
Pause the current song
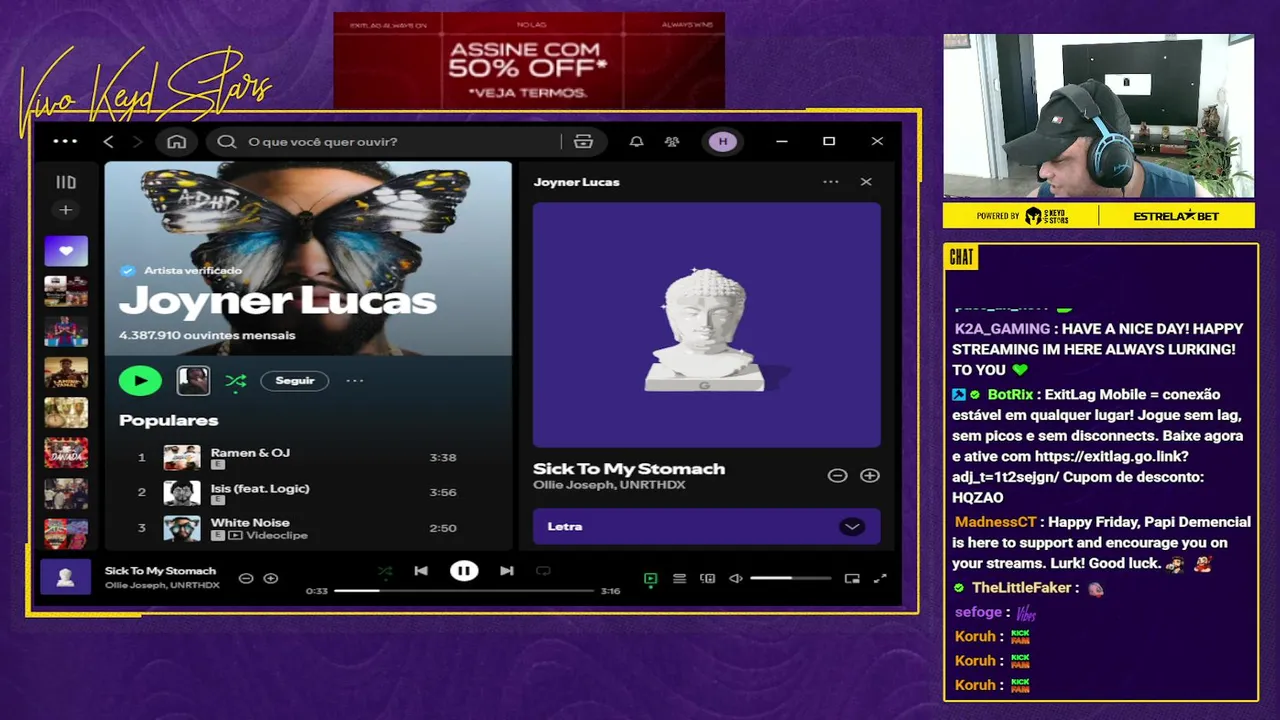point(464,571)
